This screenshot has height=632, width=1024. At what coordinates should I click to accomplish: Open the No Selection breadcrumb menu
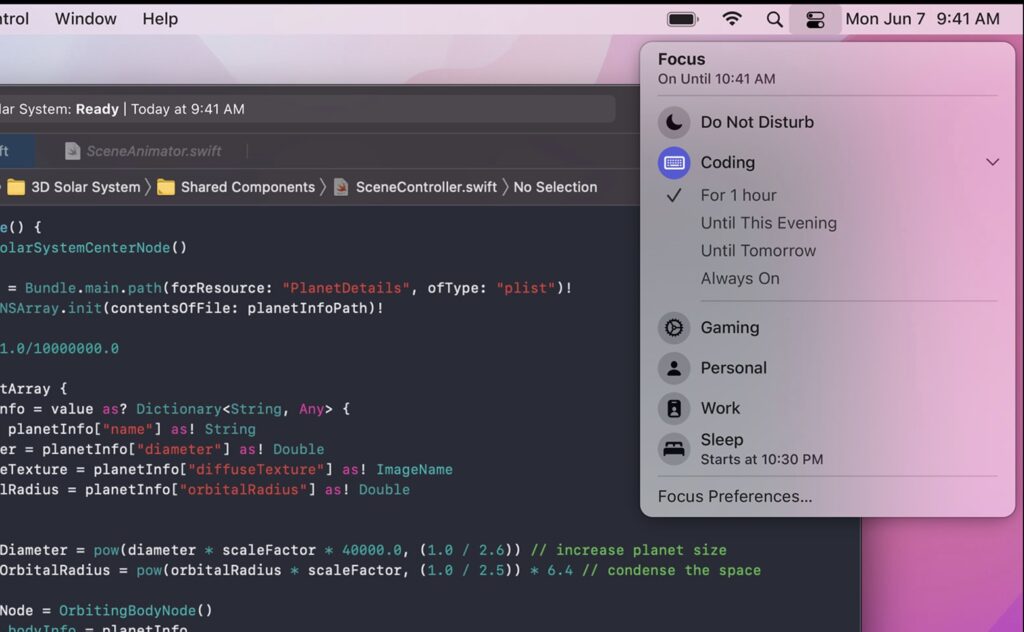pyautogui.click(x=555, y=187)
